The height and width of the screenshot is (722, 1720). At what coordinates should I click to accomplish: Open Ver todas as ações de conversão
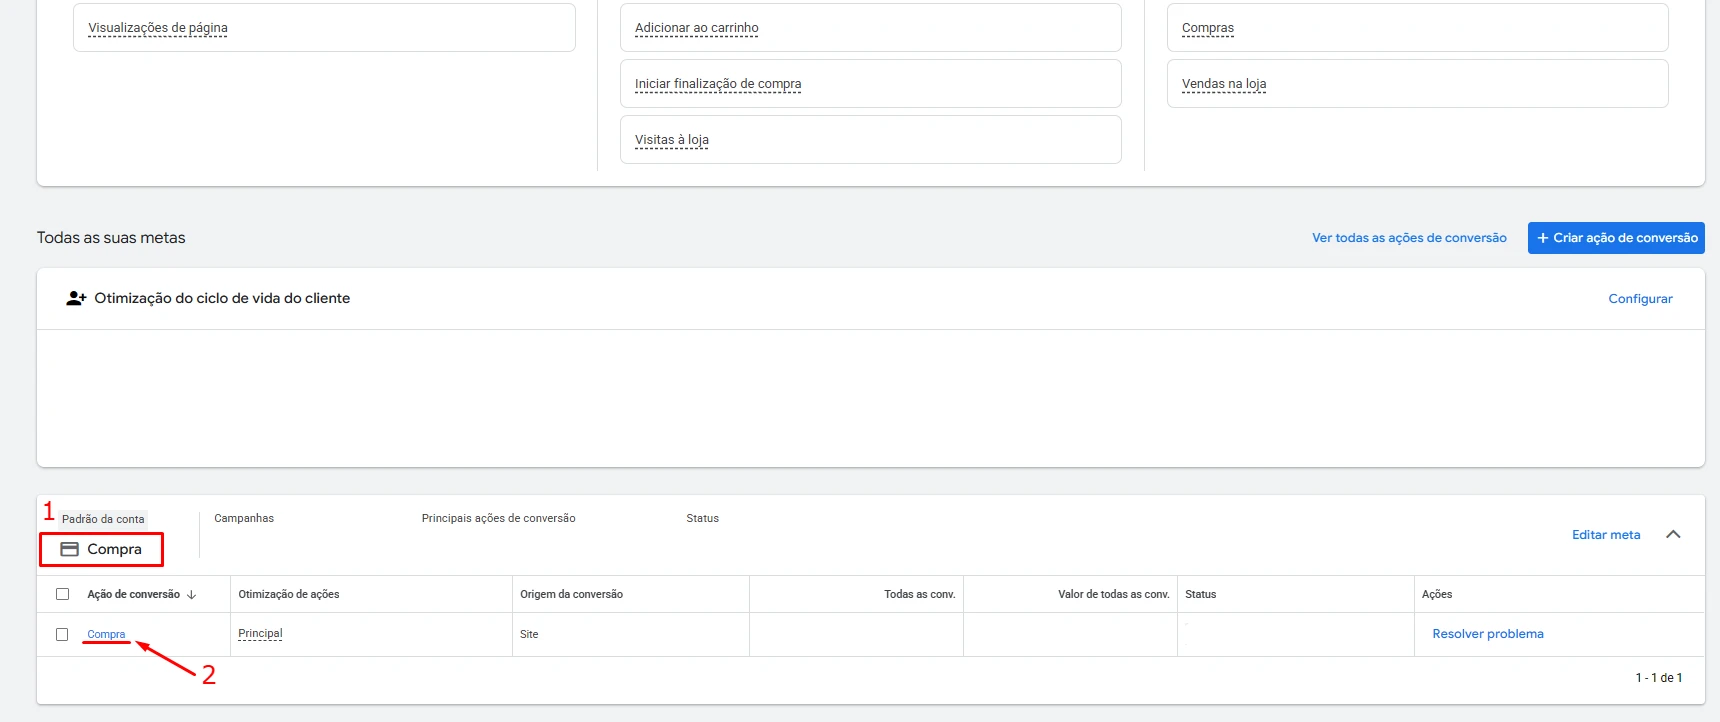pyautogui.click(x=1409, y=238)
